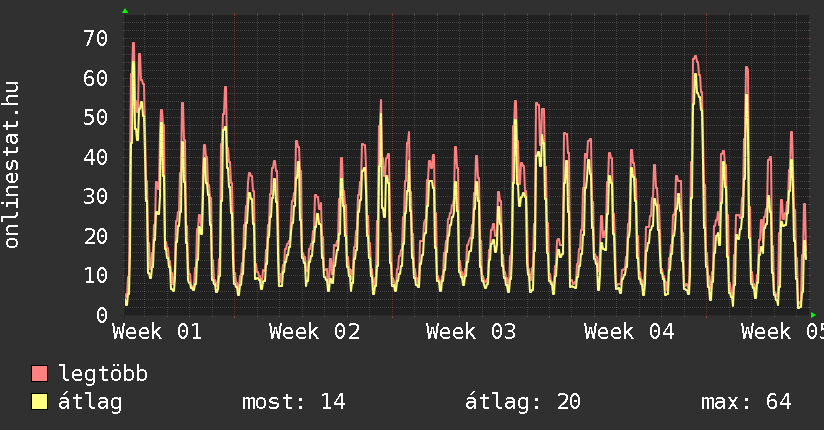Viewport: 824px width, 430px height.
Task: Click the 'max: 64' statistic
Action: click(746, 402)
